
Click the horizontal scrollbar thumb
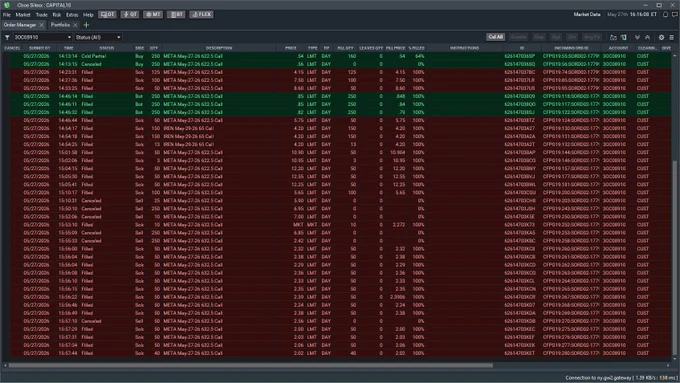[x=251, y=366]
